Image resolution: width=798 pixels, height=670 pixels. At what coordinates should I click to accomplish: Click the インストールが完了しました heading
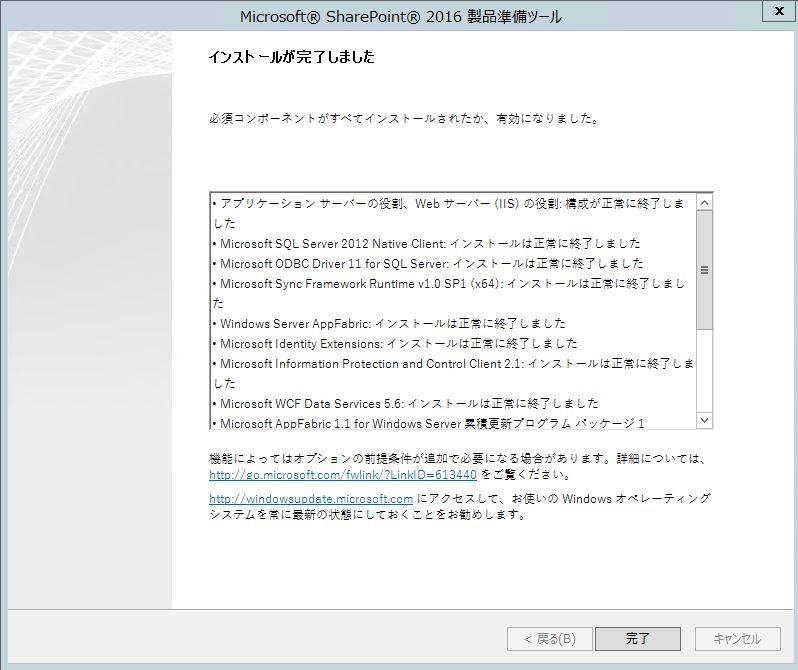click(x=292, y=57)
